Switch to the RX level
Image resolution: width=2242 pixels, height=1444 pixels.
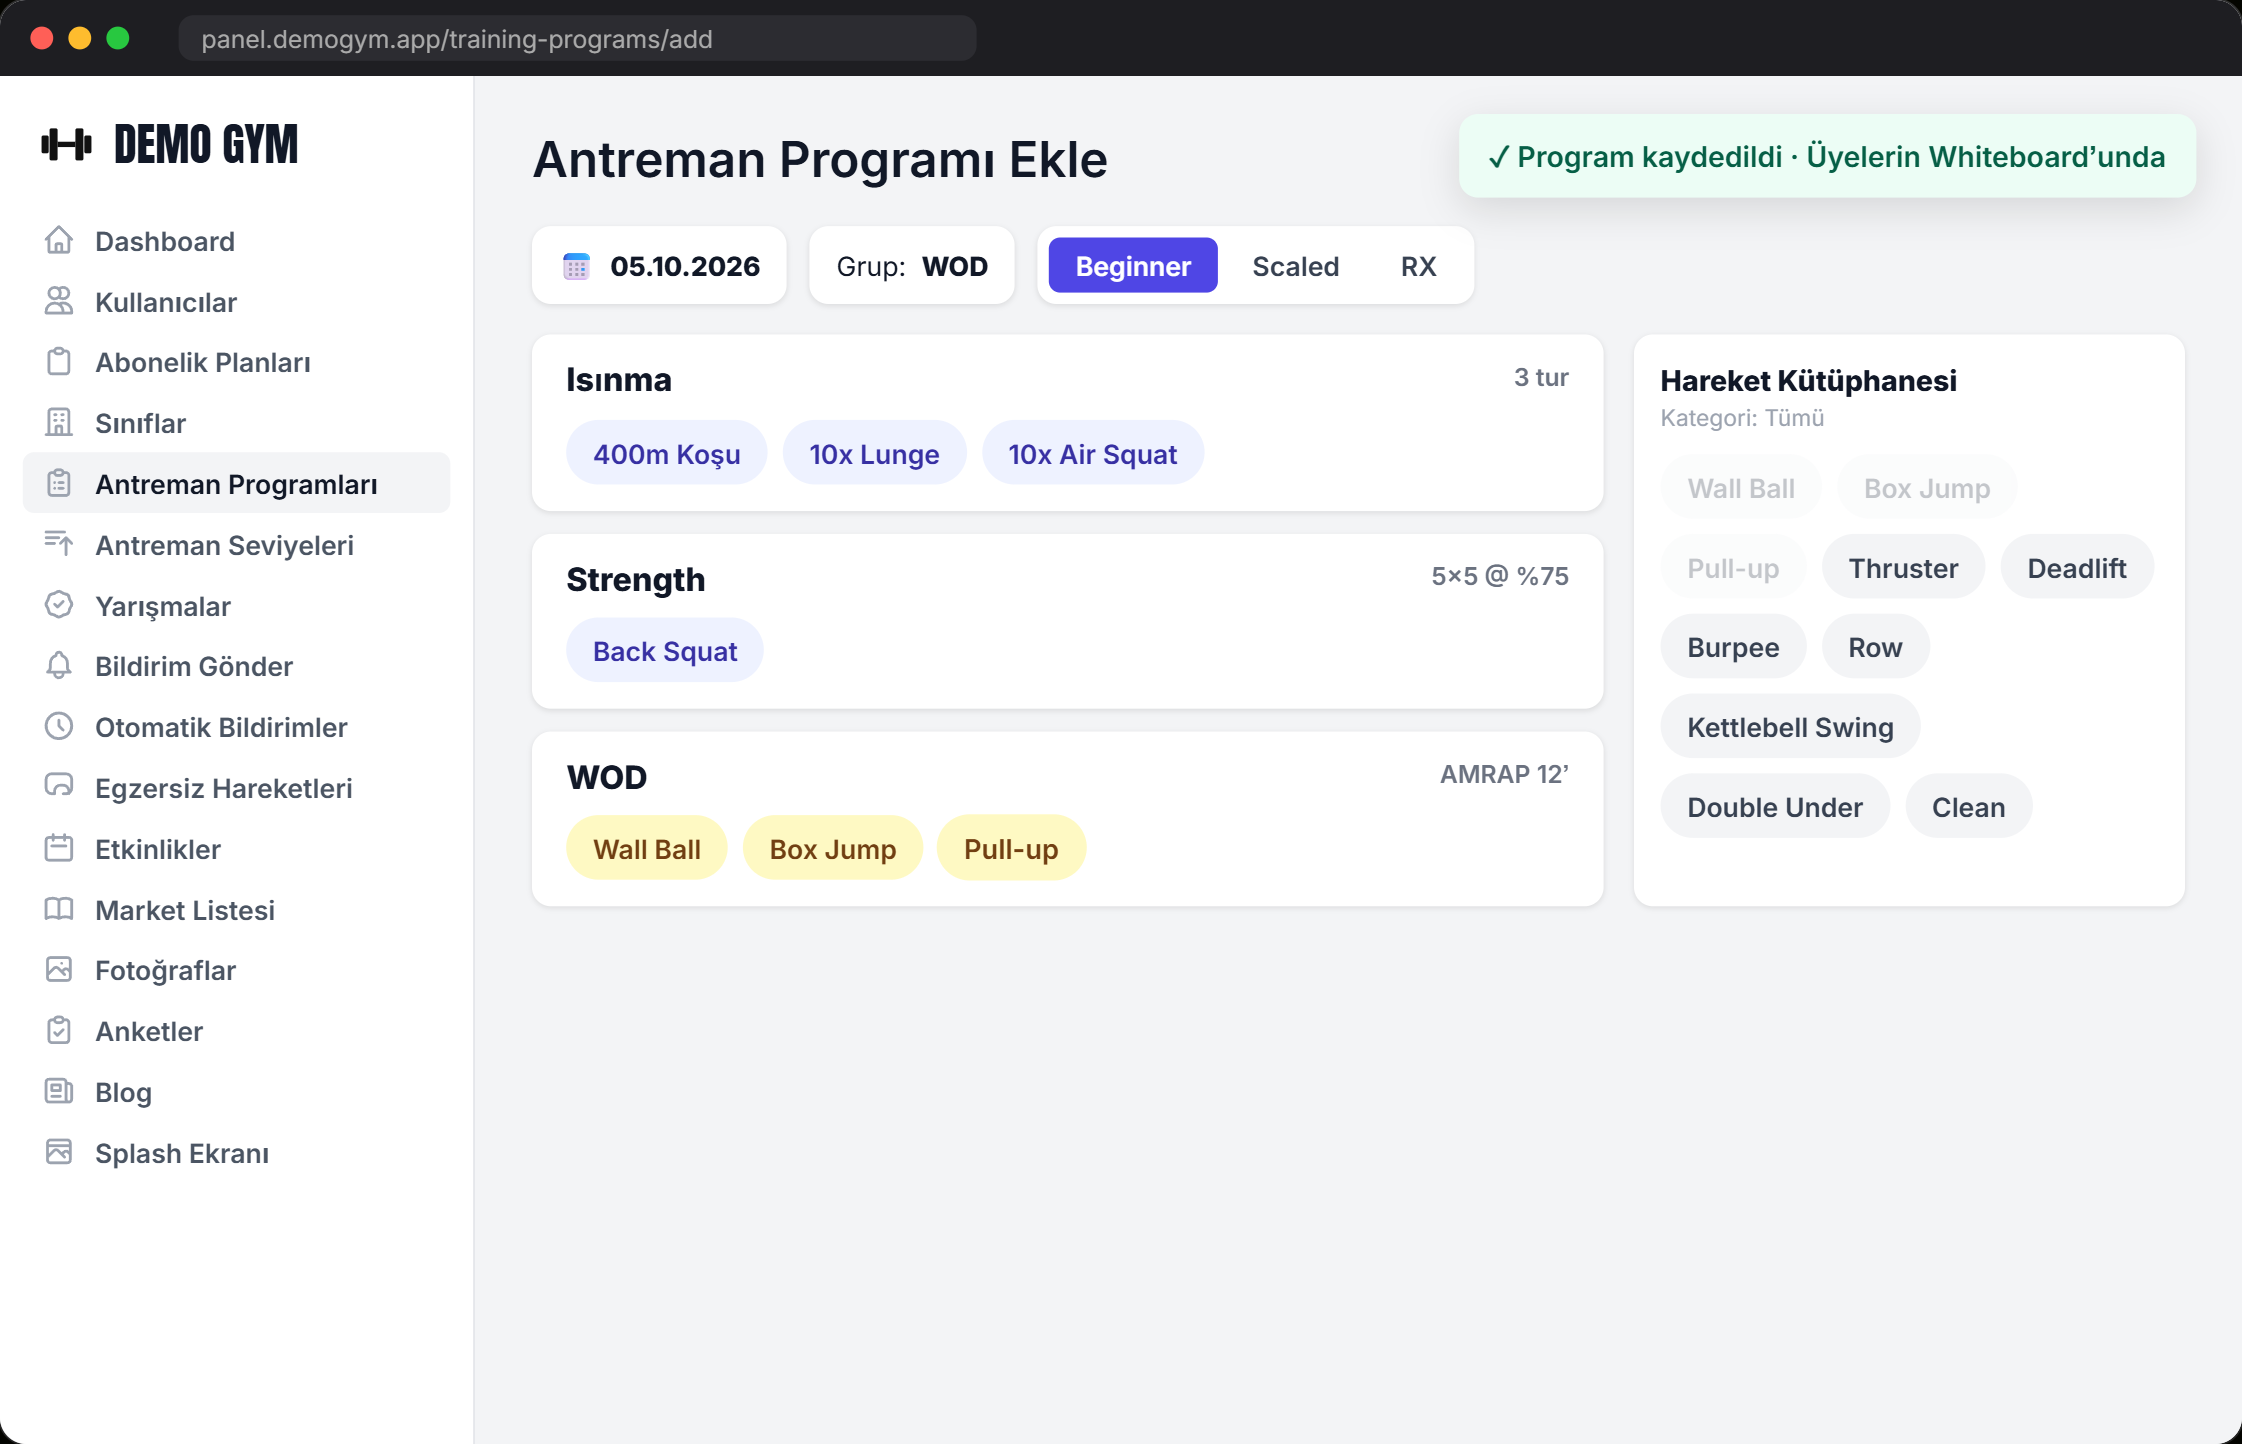1418,266
